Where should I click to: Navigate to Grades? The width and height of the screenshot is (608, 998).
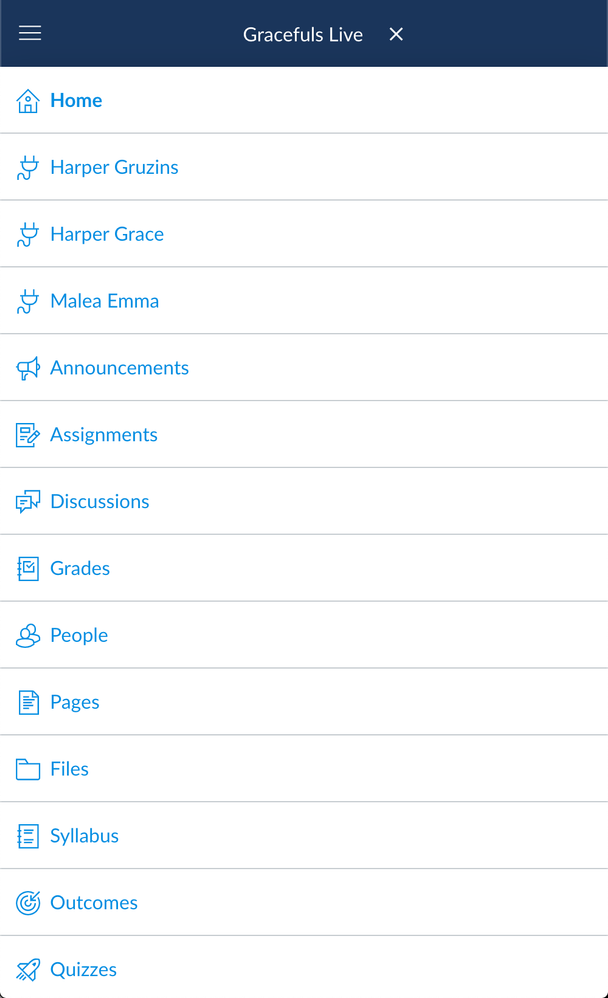[80, 568]
